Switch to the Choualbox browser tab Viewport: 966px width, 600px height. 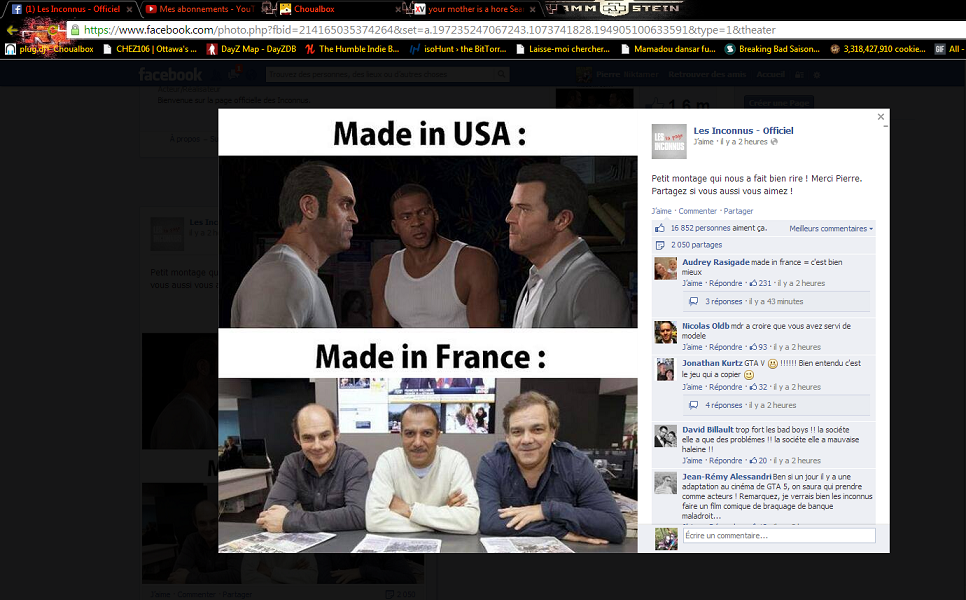click(x=316, y=9)
